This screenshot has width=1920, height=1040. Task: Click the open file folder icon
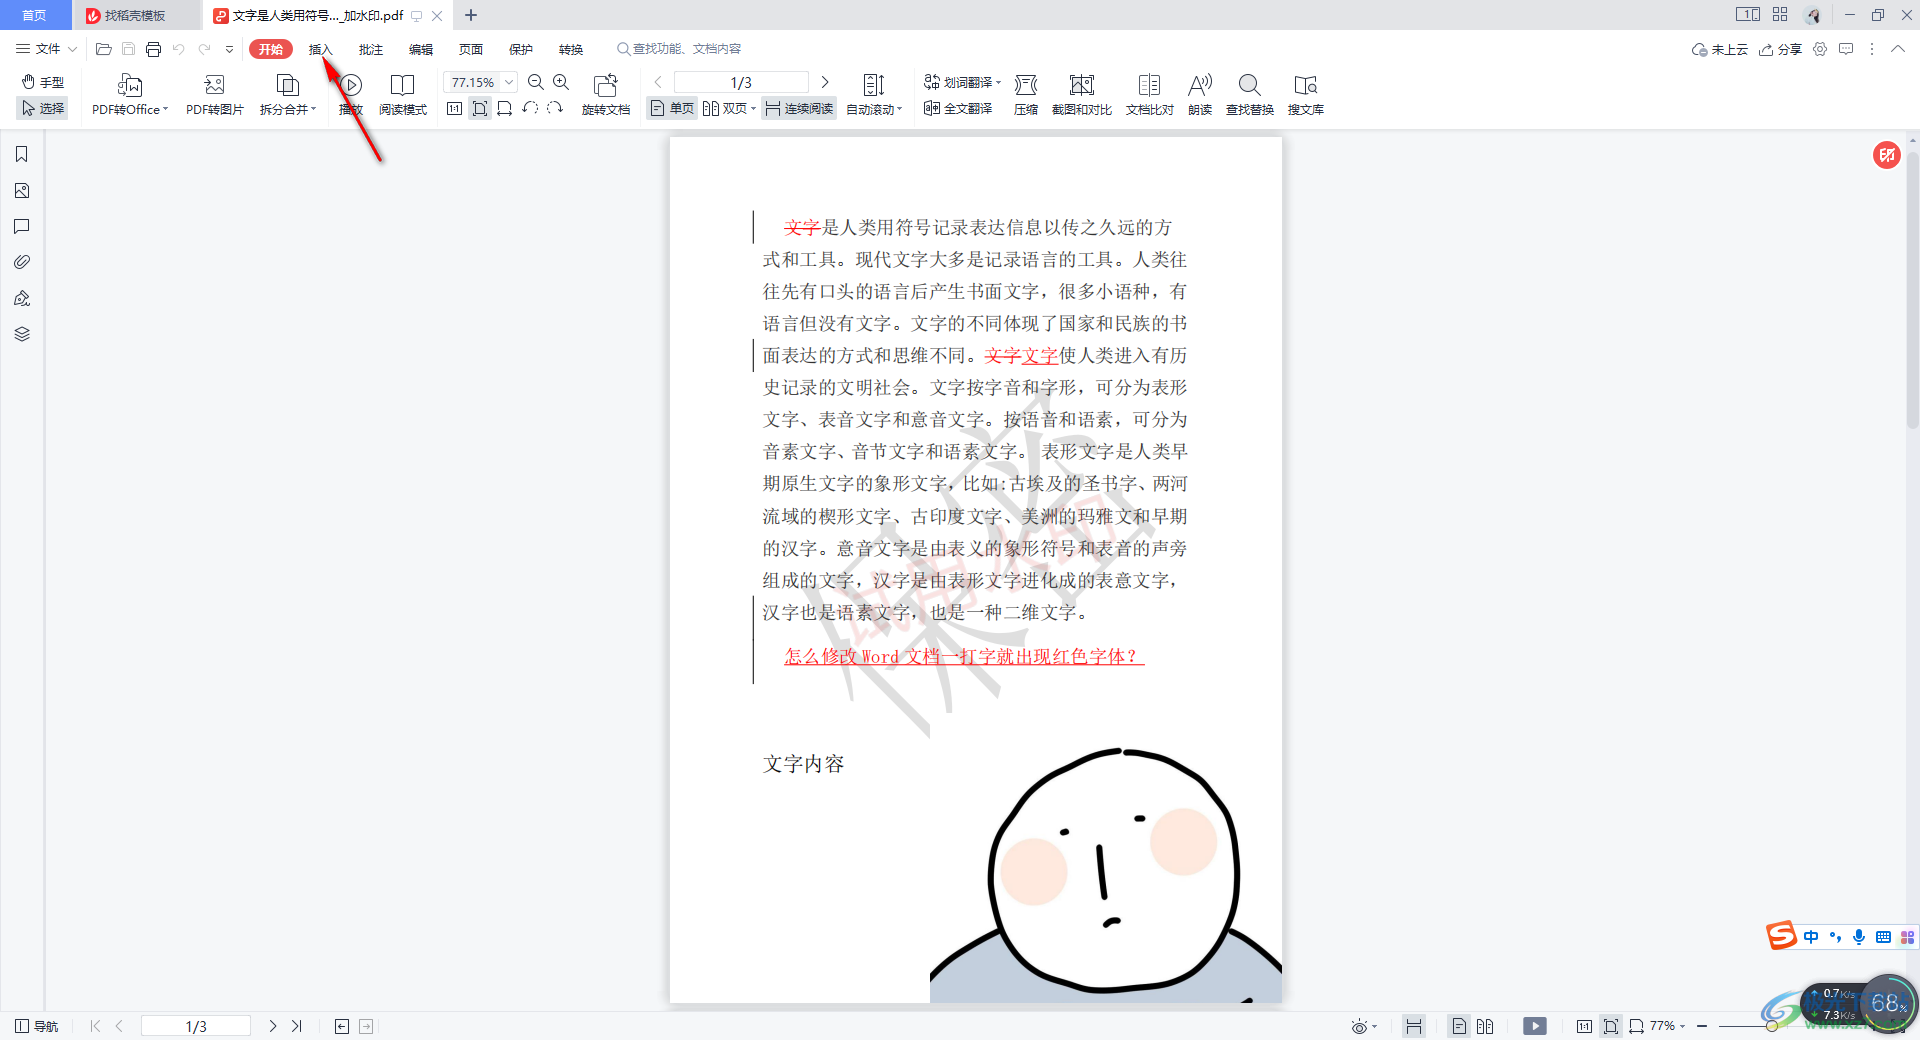pos(103,49)
